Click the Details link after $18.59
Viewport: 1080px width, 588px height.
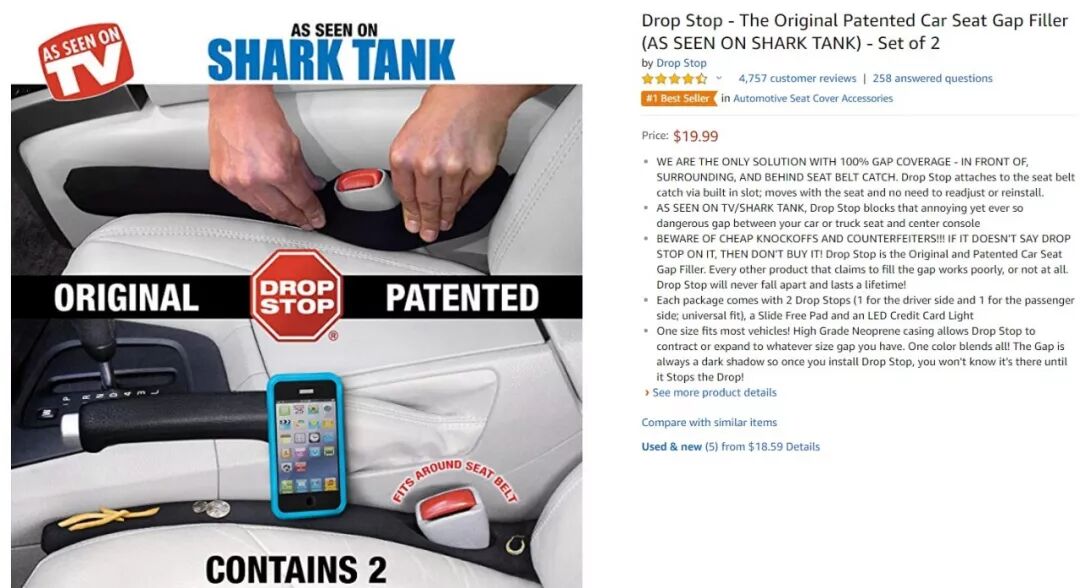click(x=802, y=446)
